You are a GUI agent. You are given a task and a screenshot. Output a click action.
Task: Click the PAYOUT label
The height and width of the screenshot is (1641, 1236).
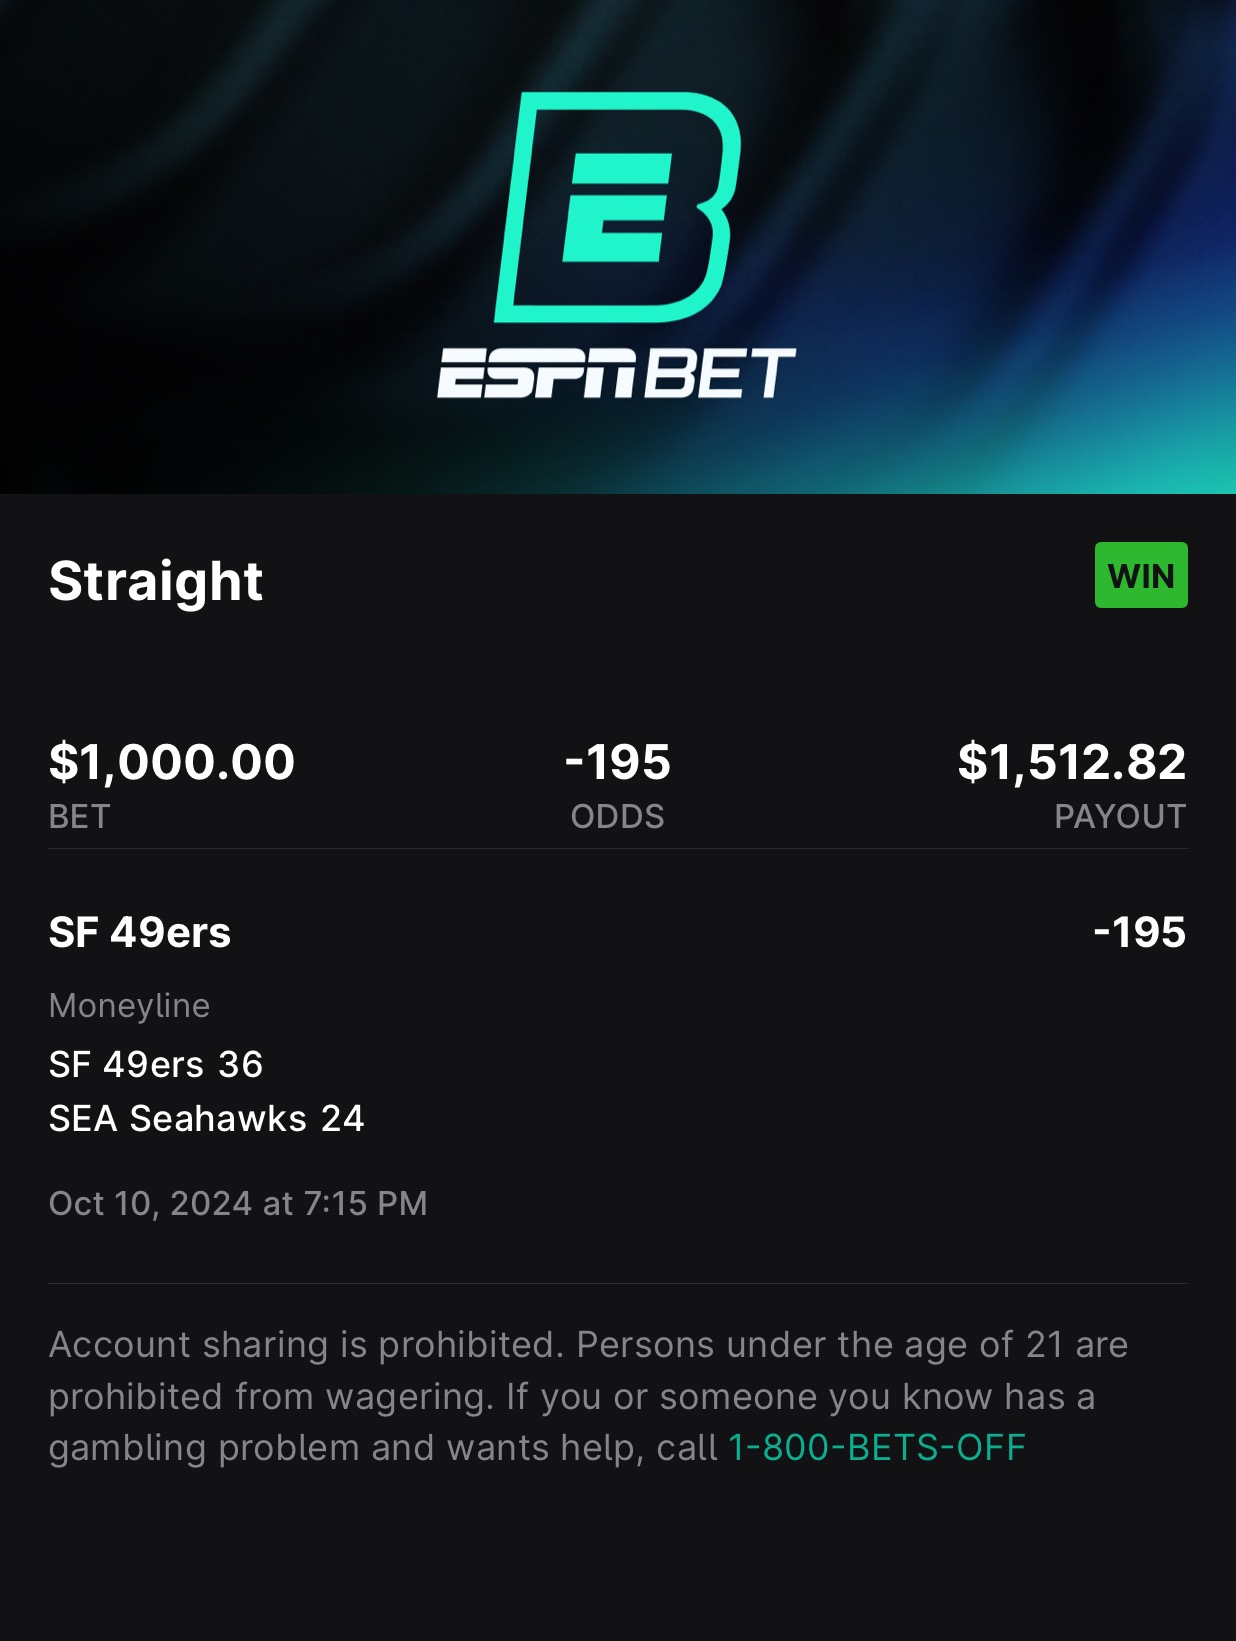point(1119,817)
